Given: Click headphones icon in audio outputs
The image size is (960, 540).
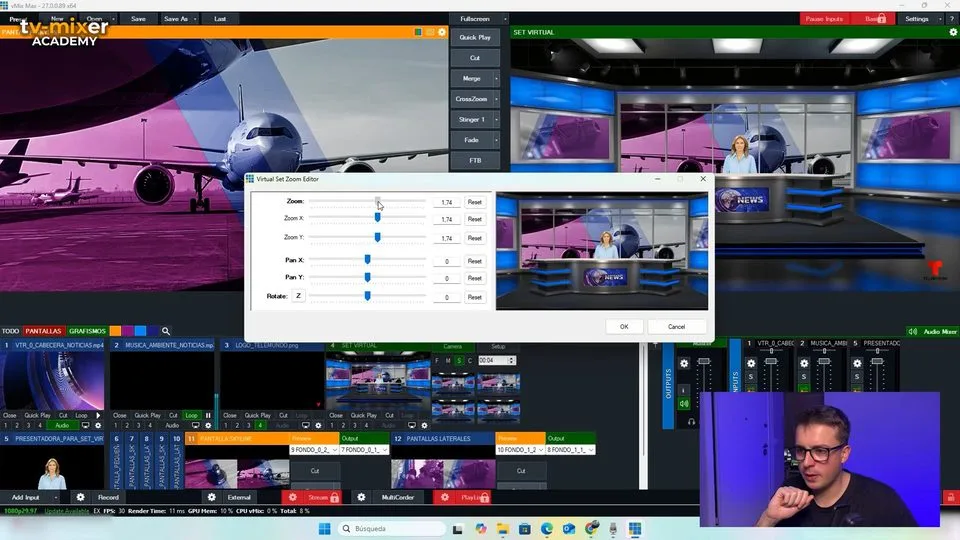Looking at the screenshot, I should [691, 422].
